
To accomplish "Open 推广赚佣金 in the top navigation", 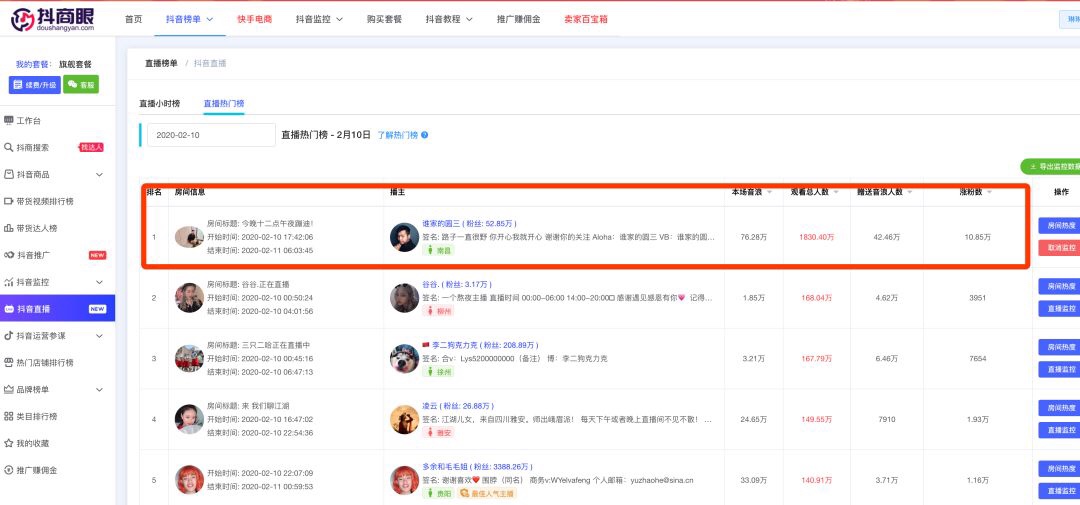I will click(x=518, y=19).
